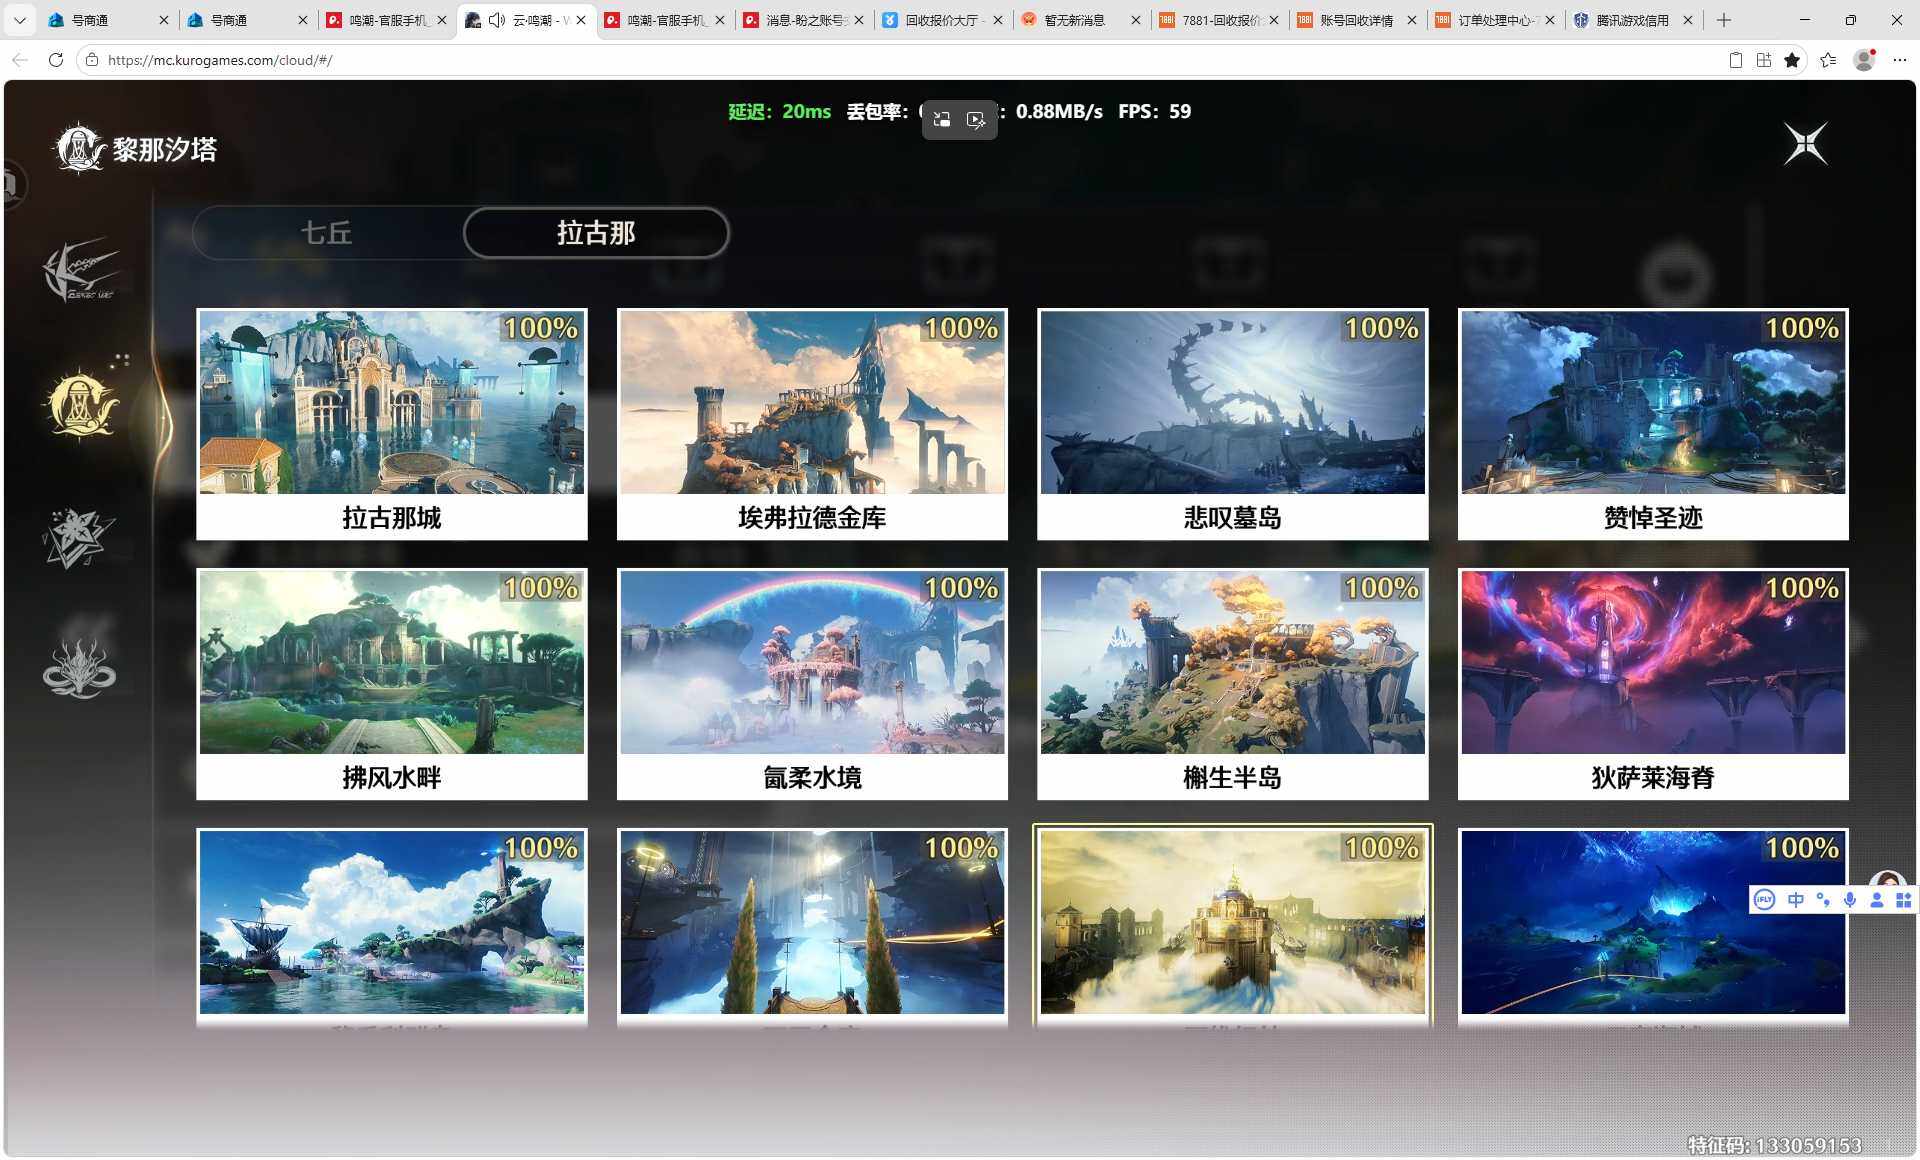Select the bottom lotus-shaped region emblem
The height and width of the screenshot is (1160, 1920).
tap(79, 668)
